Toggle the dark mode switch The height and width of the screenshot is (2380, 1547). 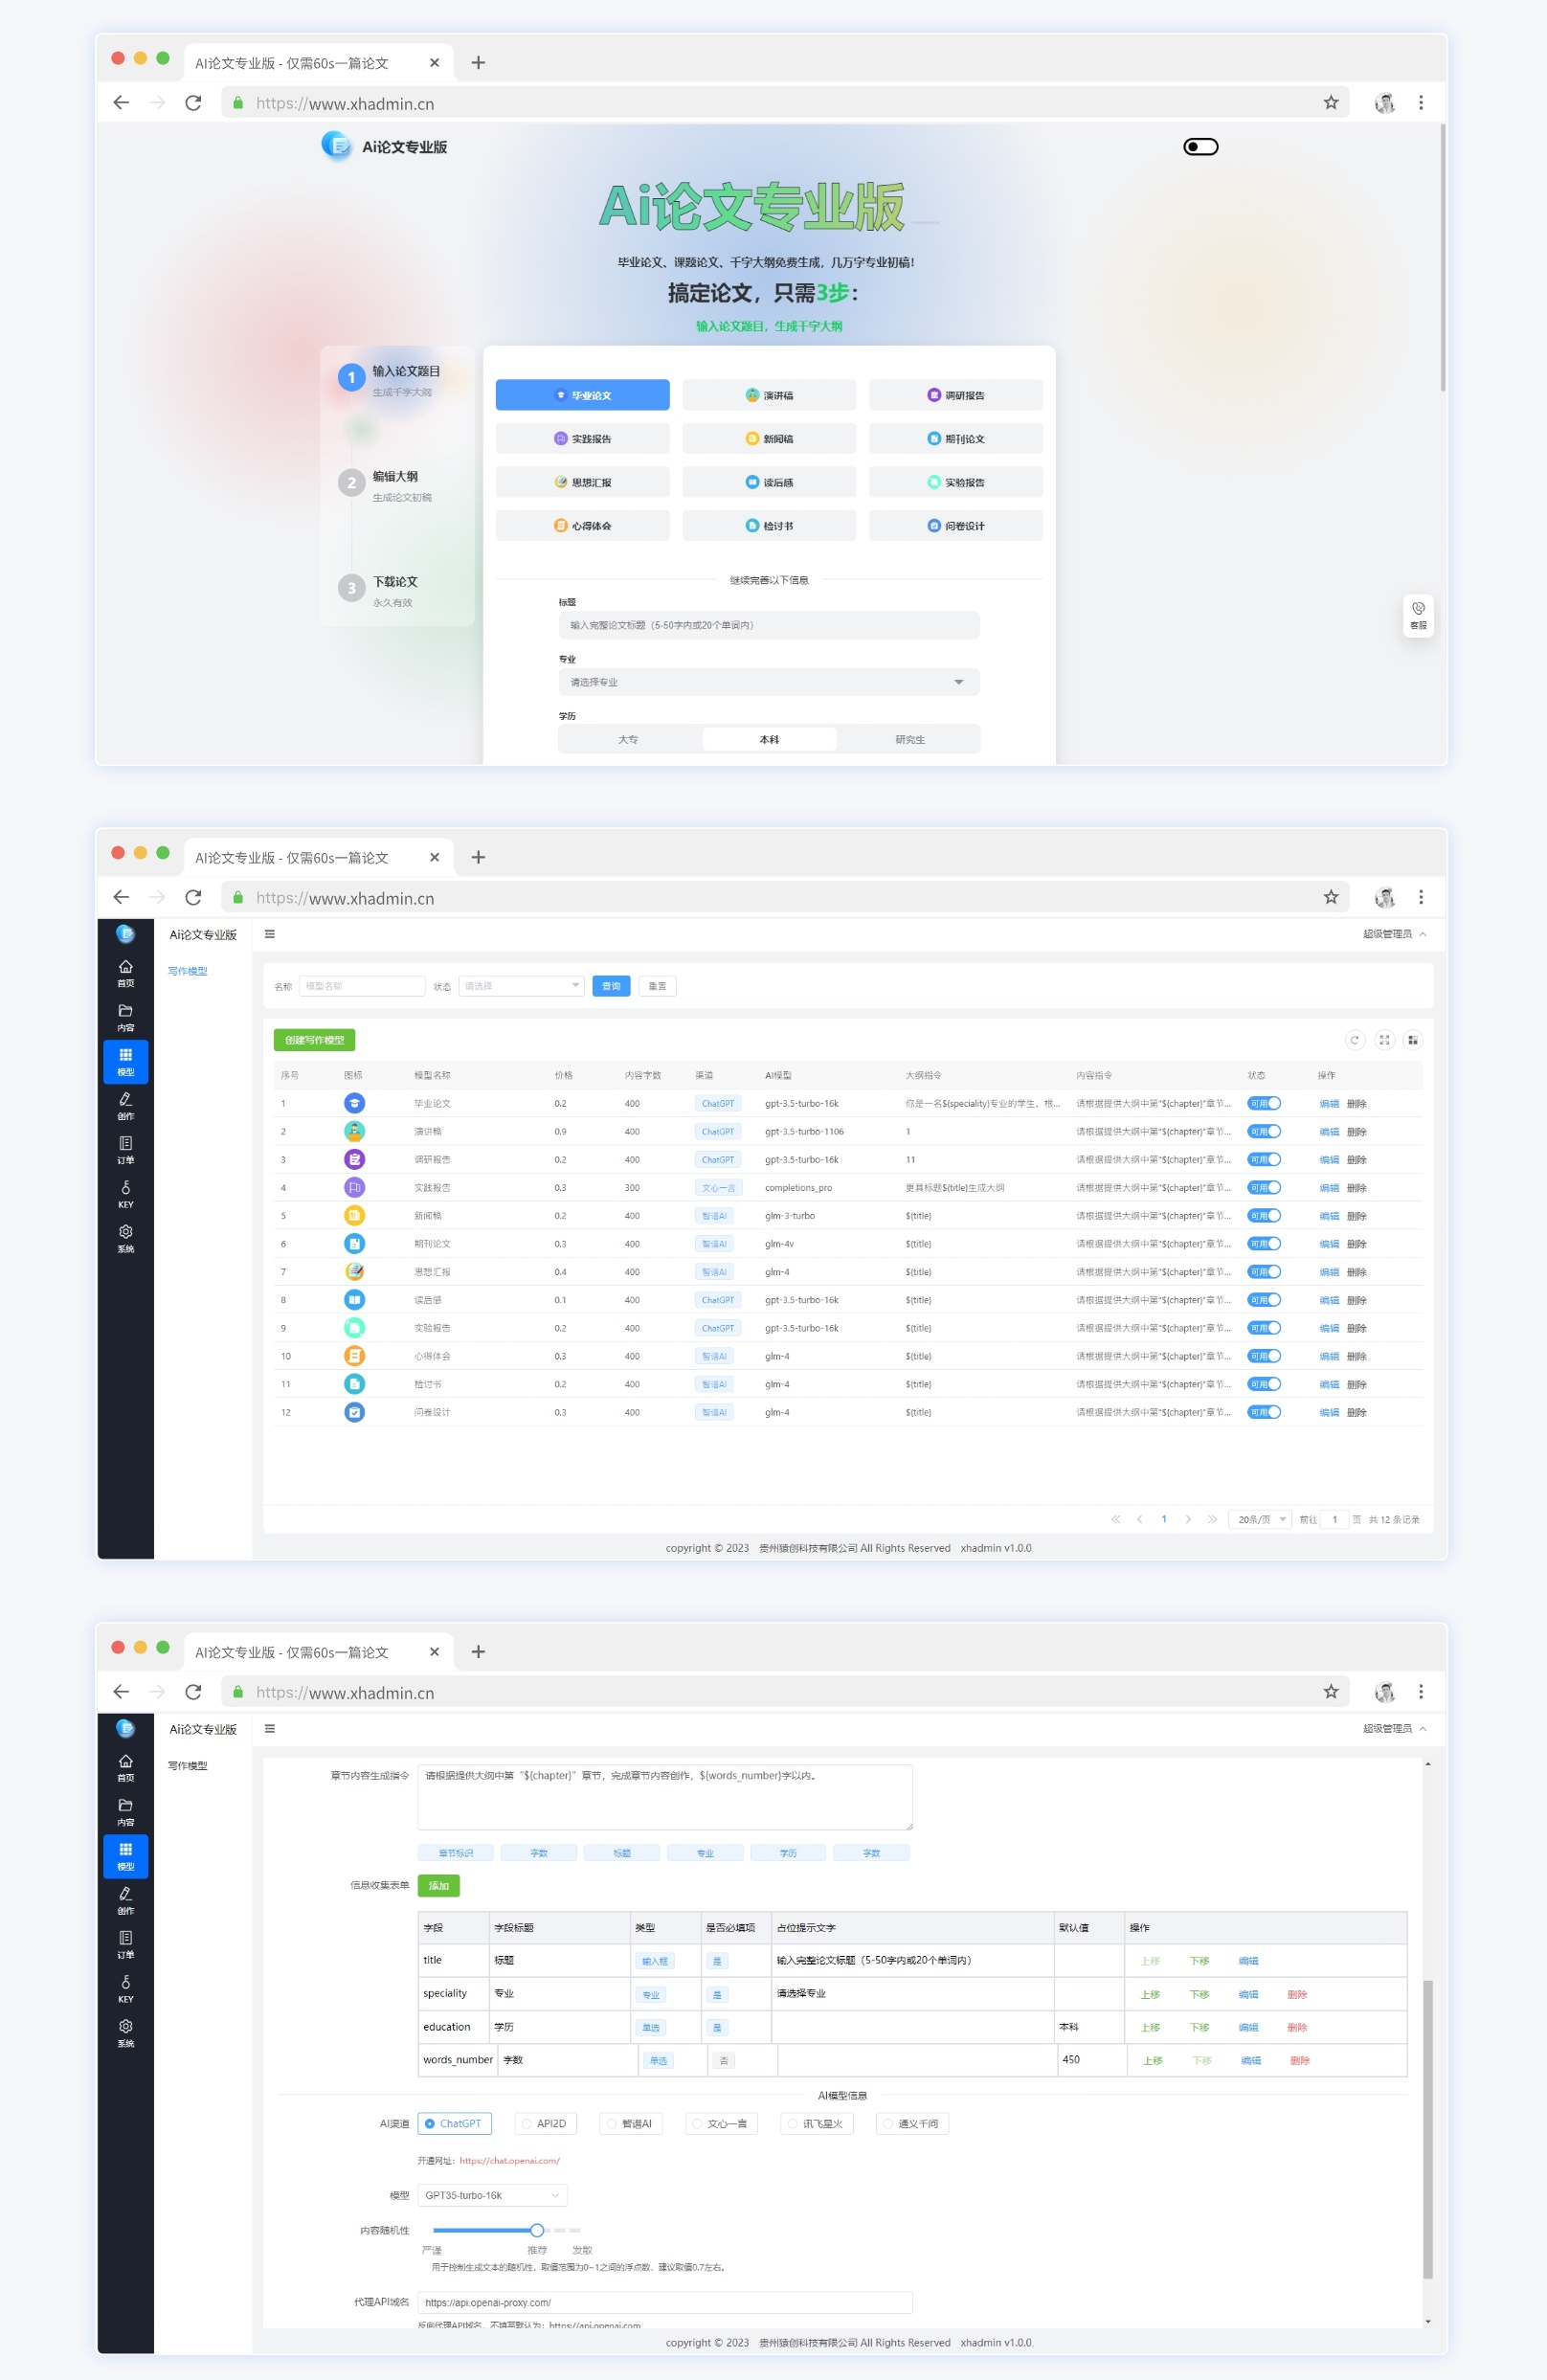[1200, 147]
